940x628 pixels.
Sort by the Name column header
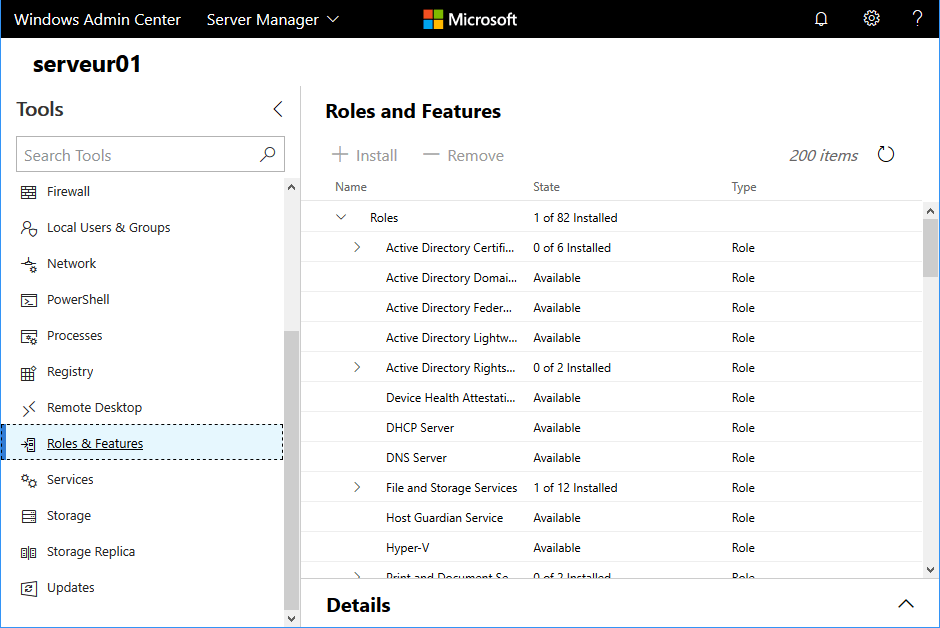tap(351, 187)
